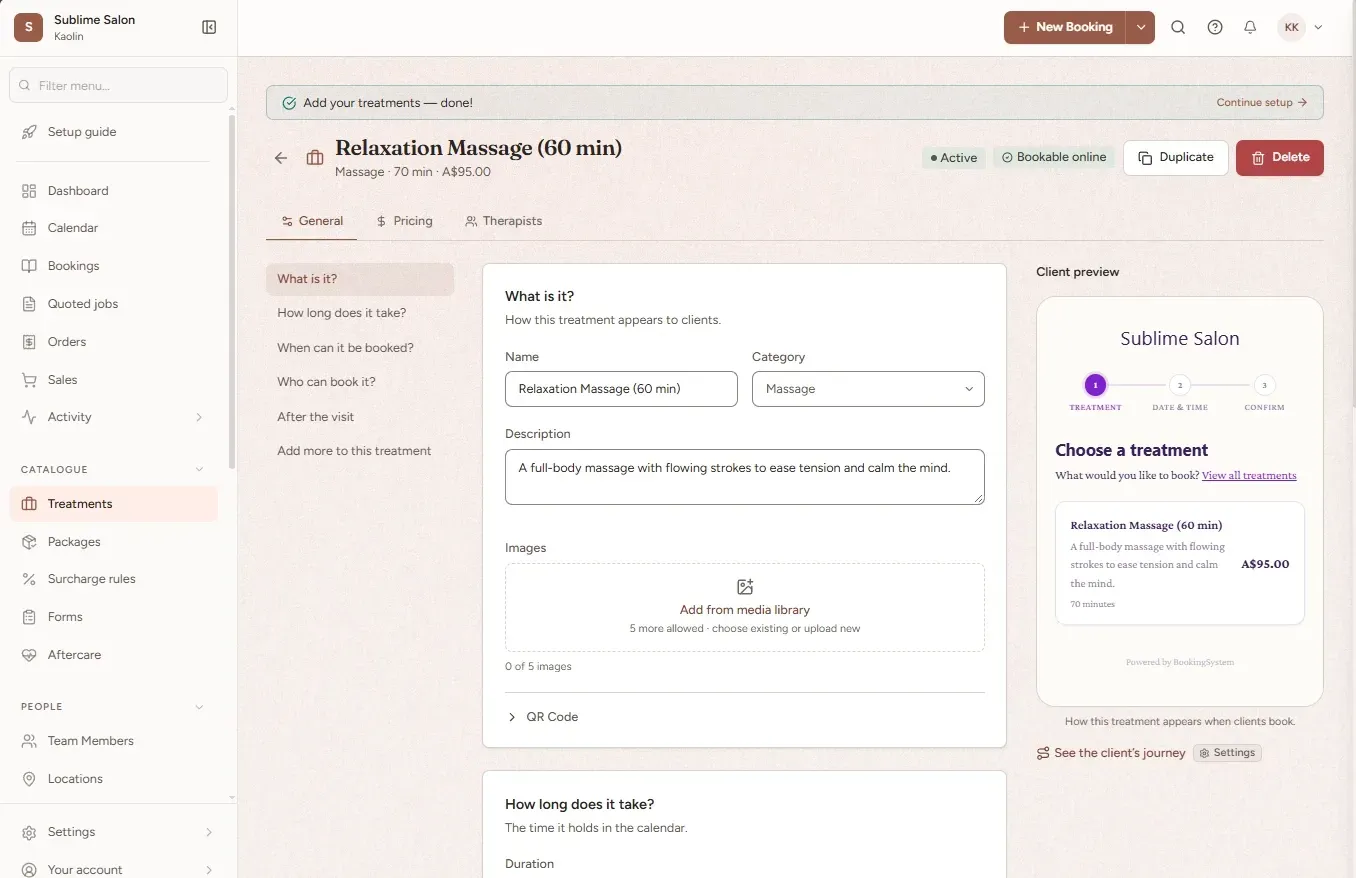The height and width of the screenshot is (878, 1356).
Task: Go back using the left arrow
Action: point(281,158)
